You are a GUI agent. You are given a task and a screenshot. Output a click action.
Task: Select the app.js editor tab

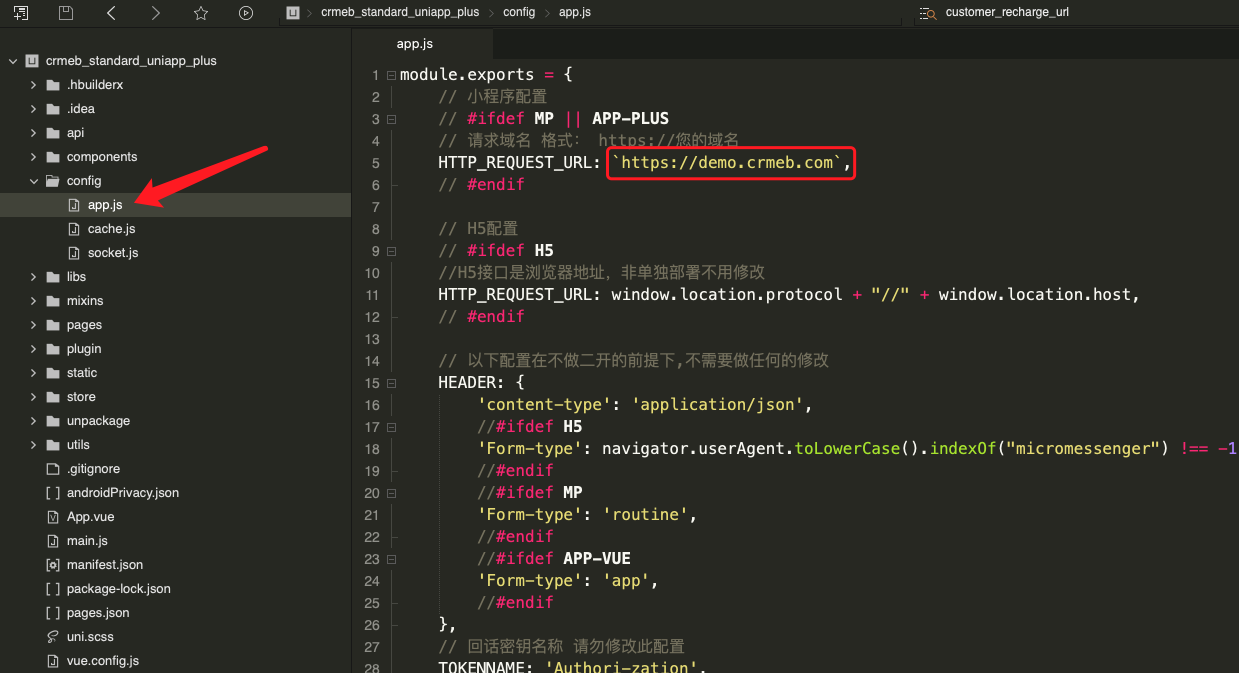(414, 44)
